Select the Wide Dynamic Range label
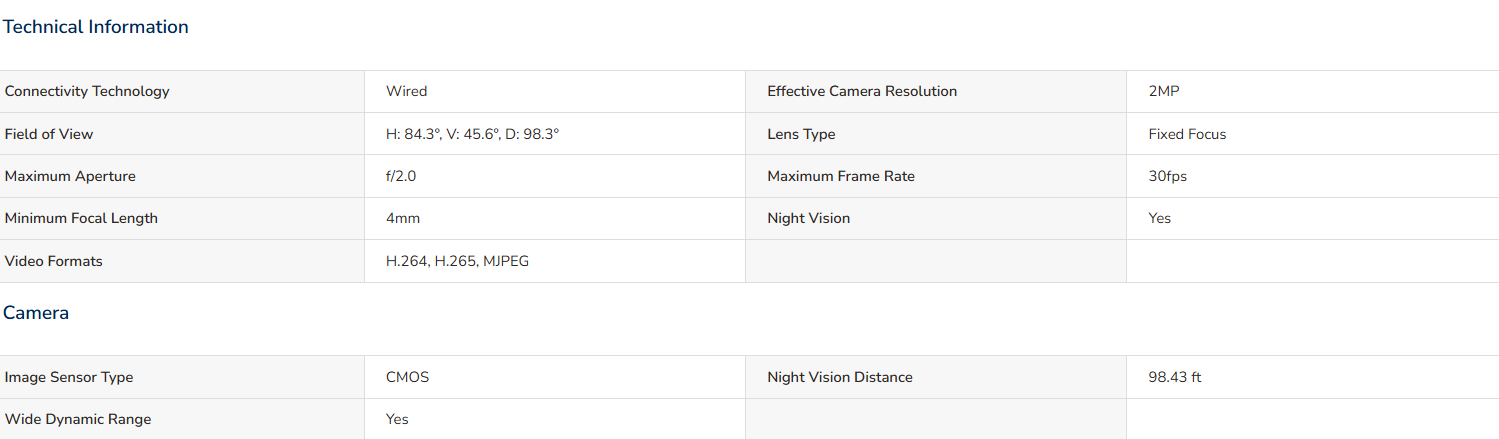The height and width of the screenshot is (439, 1499). 78,419
